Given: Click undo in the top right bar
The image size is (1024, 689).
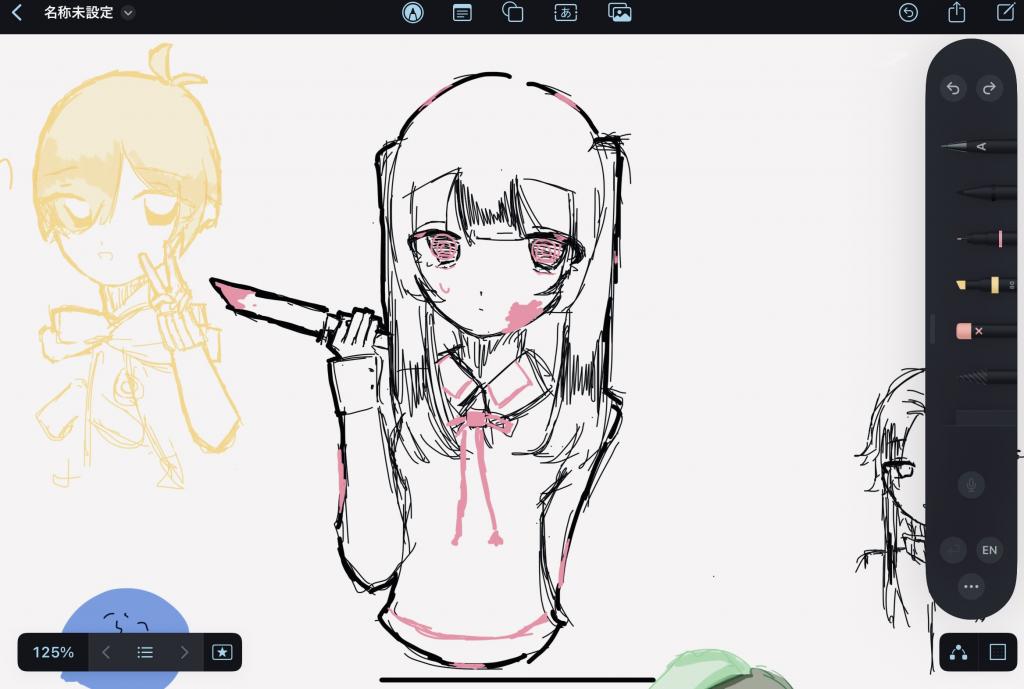Looking at the screenshot, I should (x=908, y=13).
